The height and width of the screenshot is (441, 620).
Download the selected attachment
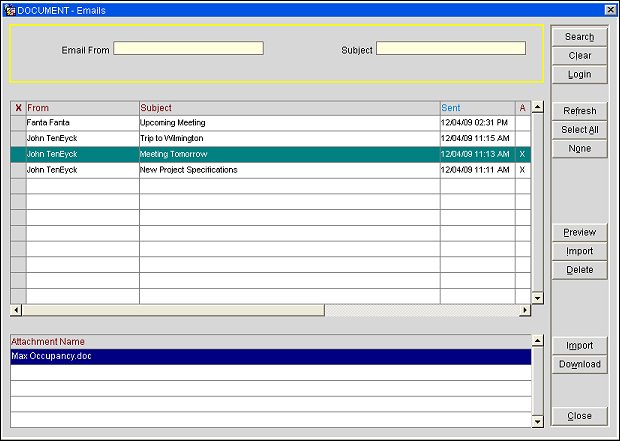point(579,364)
